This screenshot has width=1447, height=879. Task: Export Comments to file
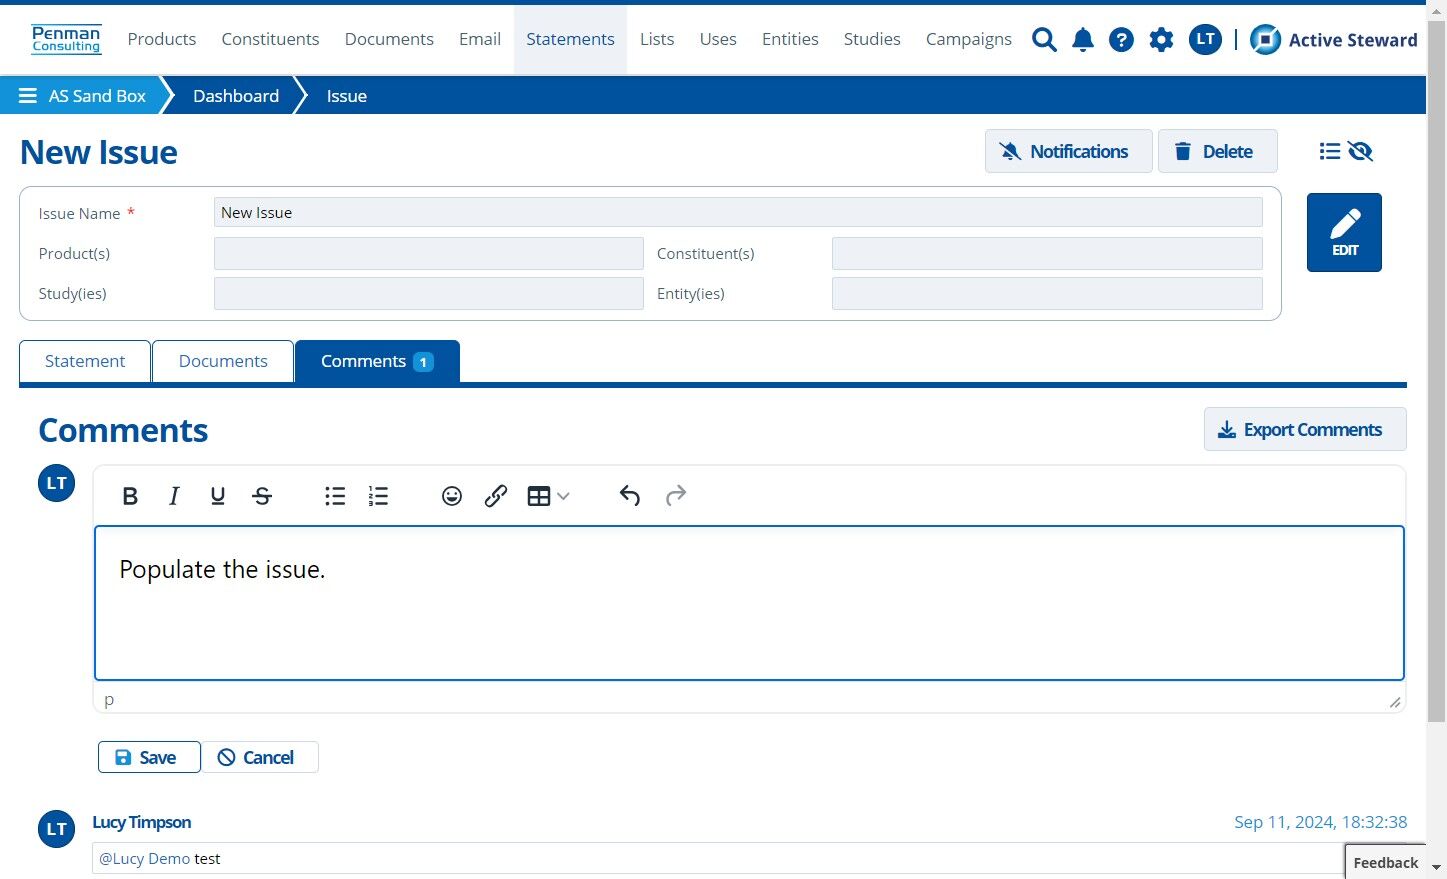pos(1305,429)
